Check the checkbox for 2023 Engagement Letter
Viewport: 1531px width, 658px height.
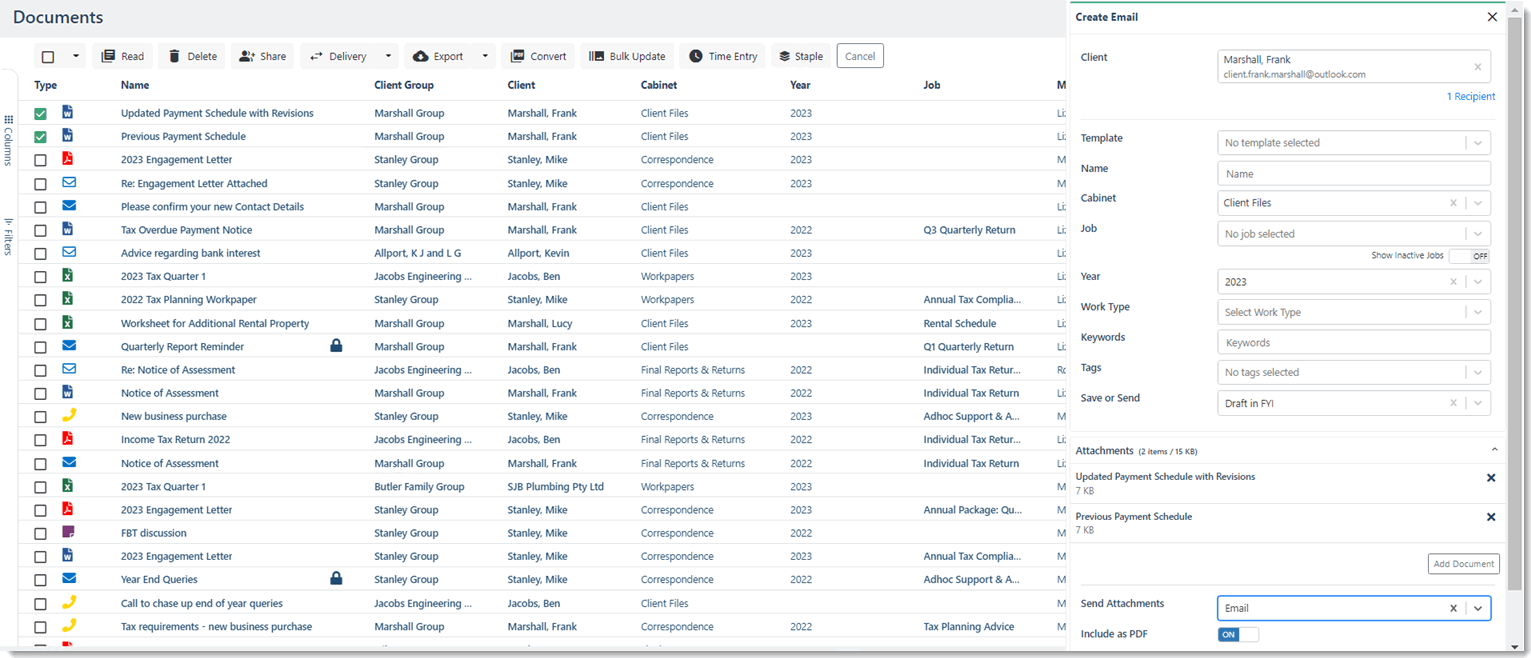point(40,158)
